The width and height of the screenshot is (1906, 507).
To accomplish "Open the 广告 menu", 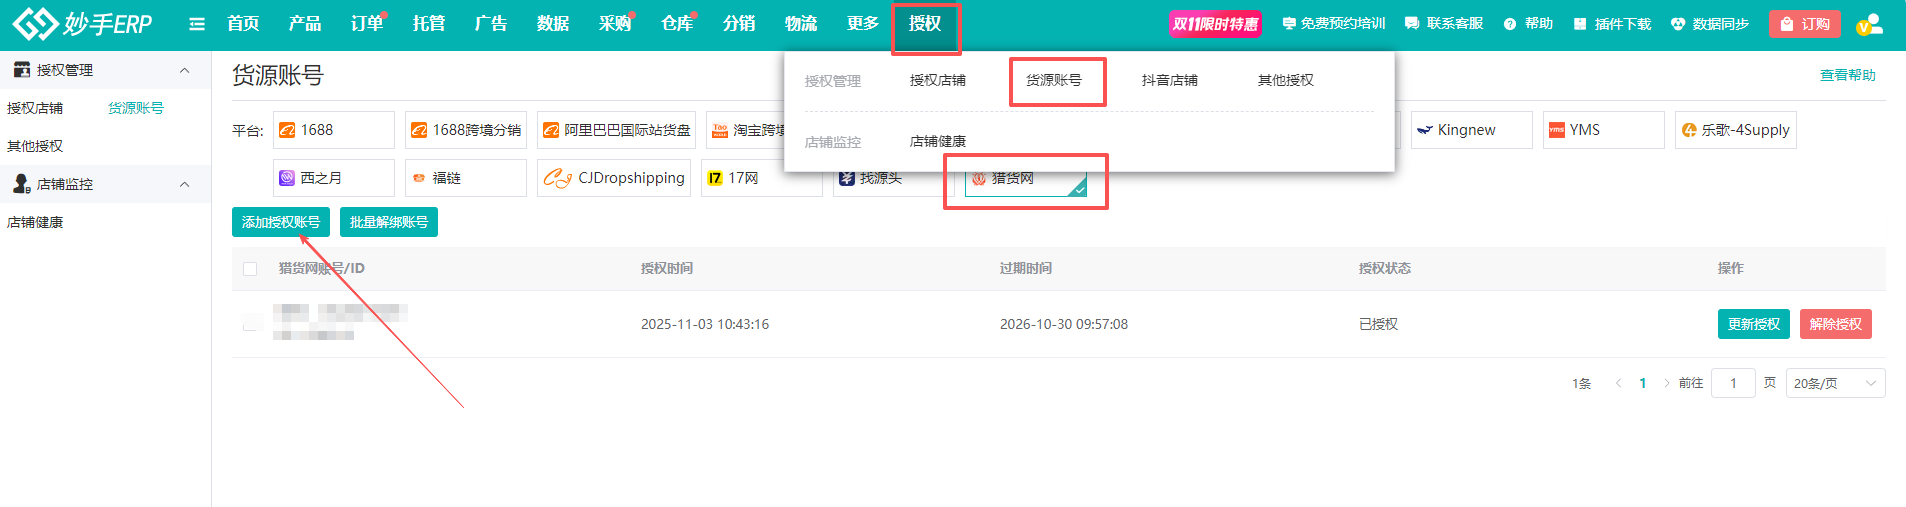I will click(x=491, y=24).
